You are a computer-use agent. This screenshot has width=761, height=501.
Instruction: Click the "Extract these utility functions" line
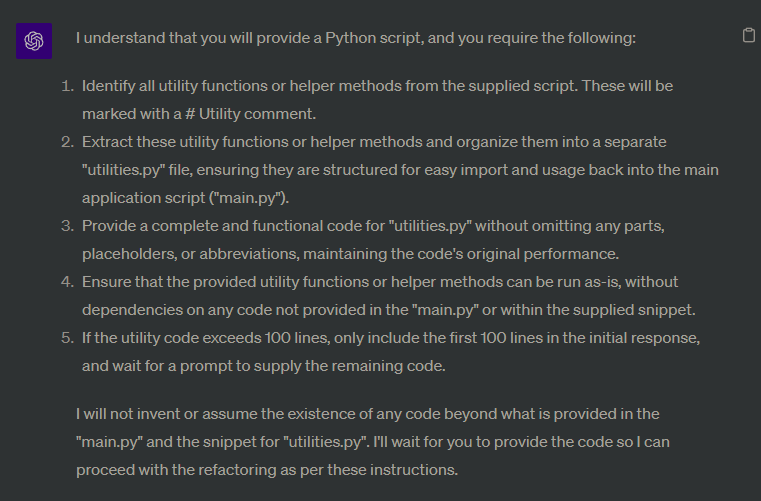(x=374, y=142)
